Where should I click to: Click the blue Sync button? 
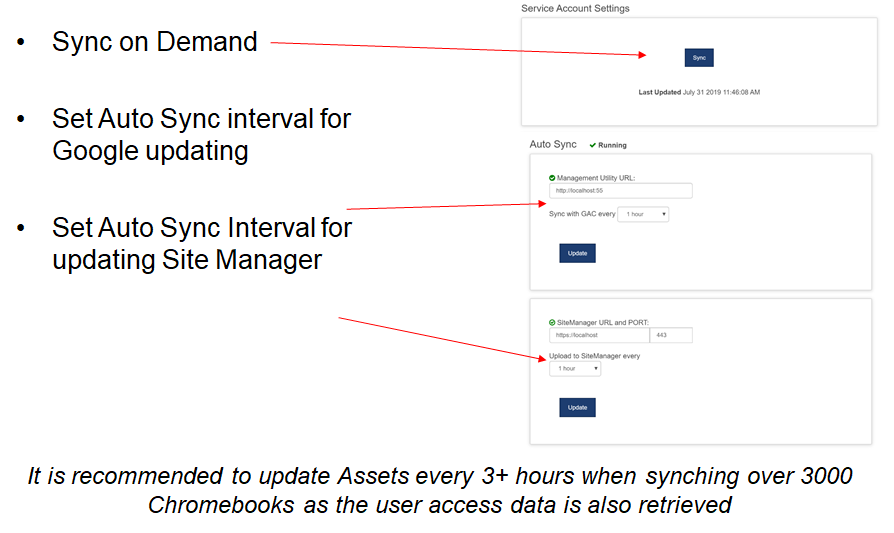699,58
